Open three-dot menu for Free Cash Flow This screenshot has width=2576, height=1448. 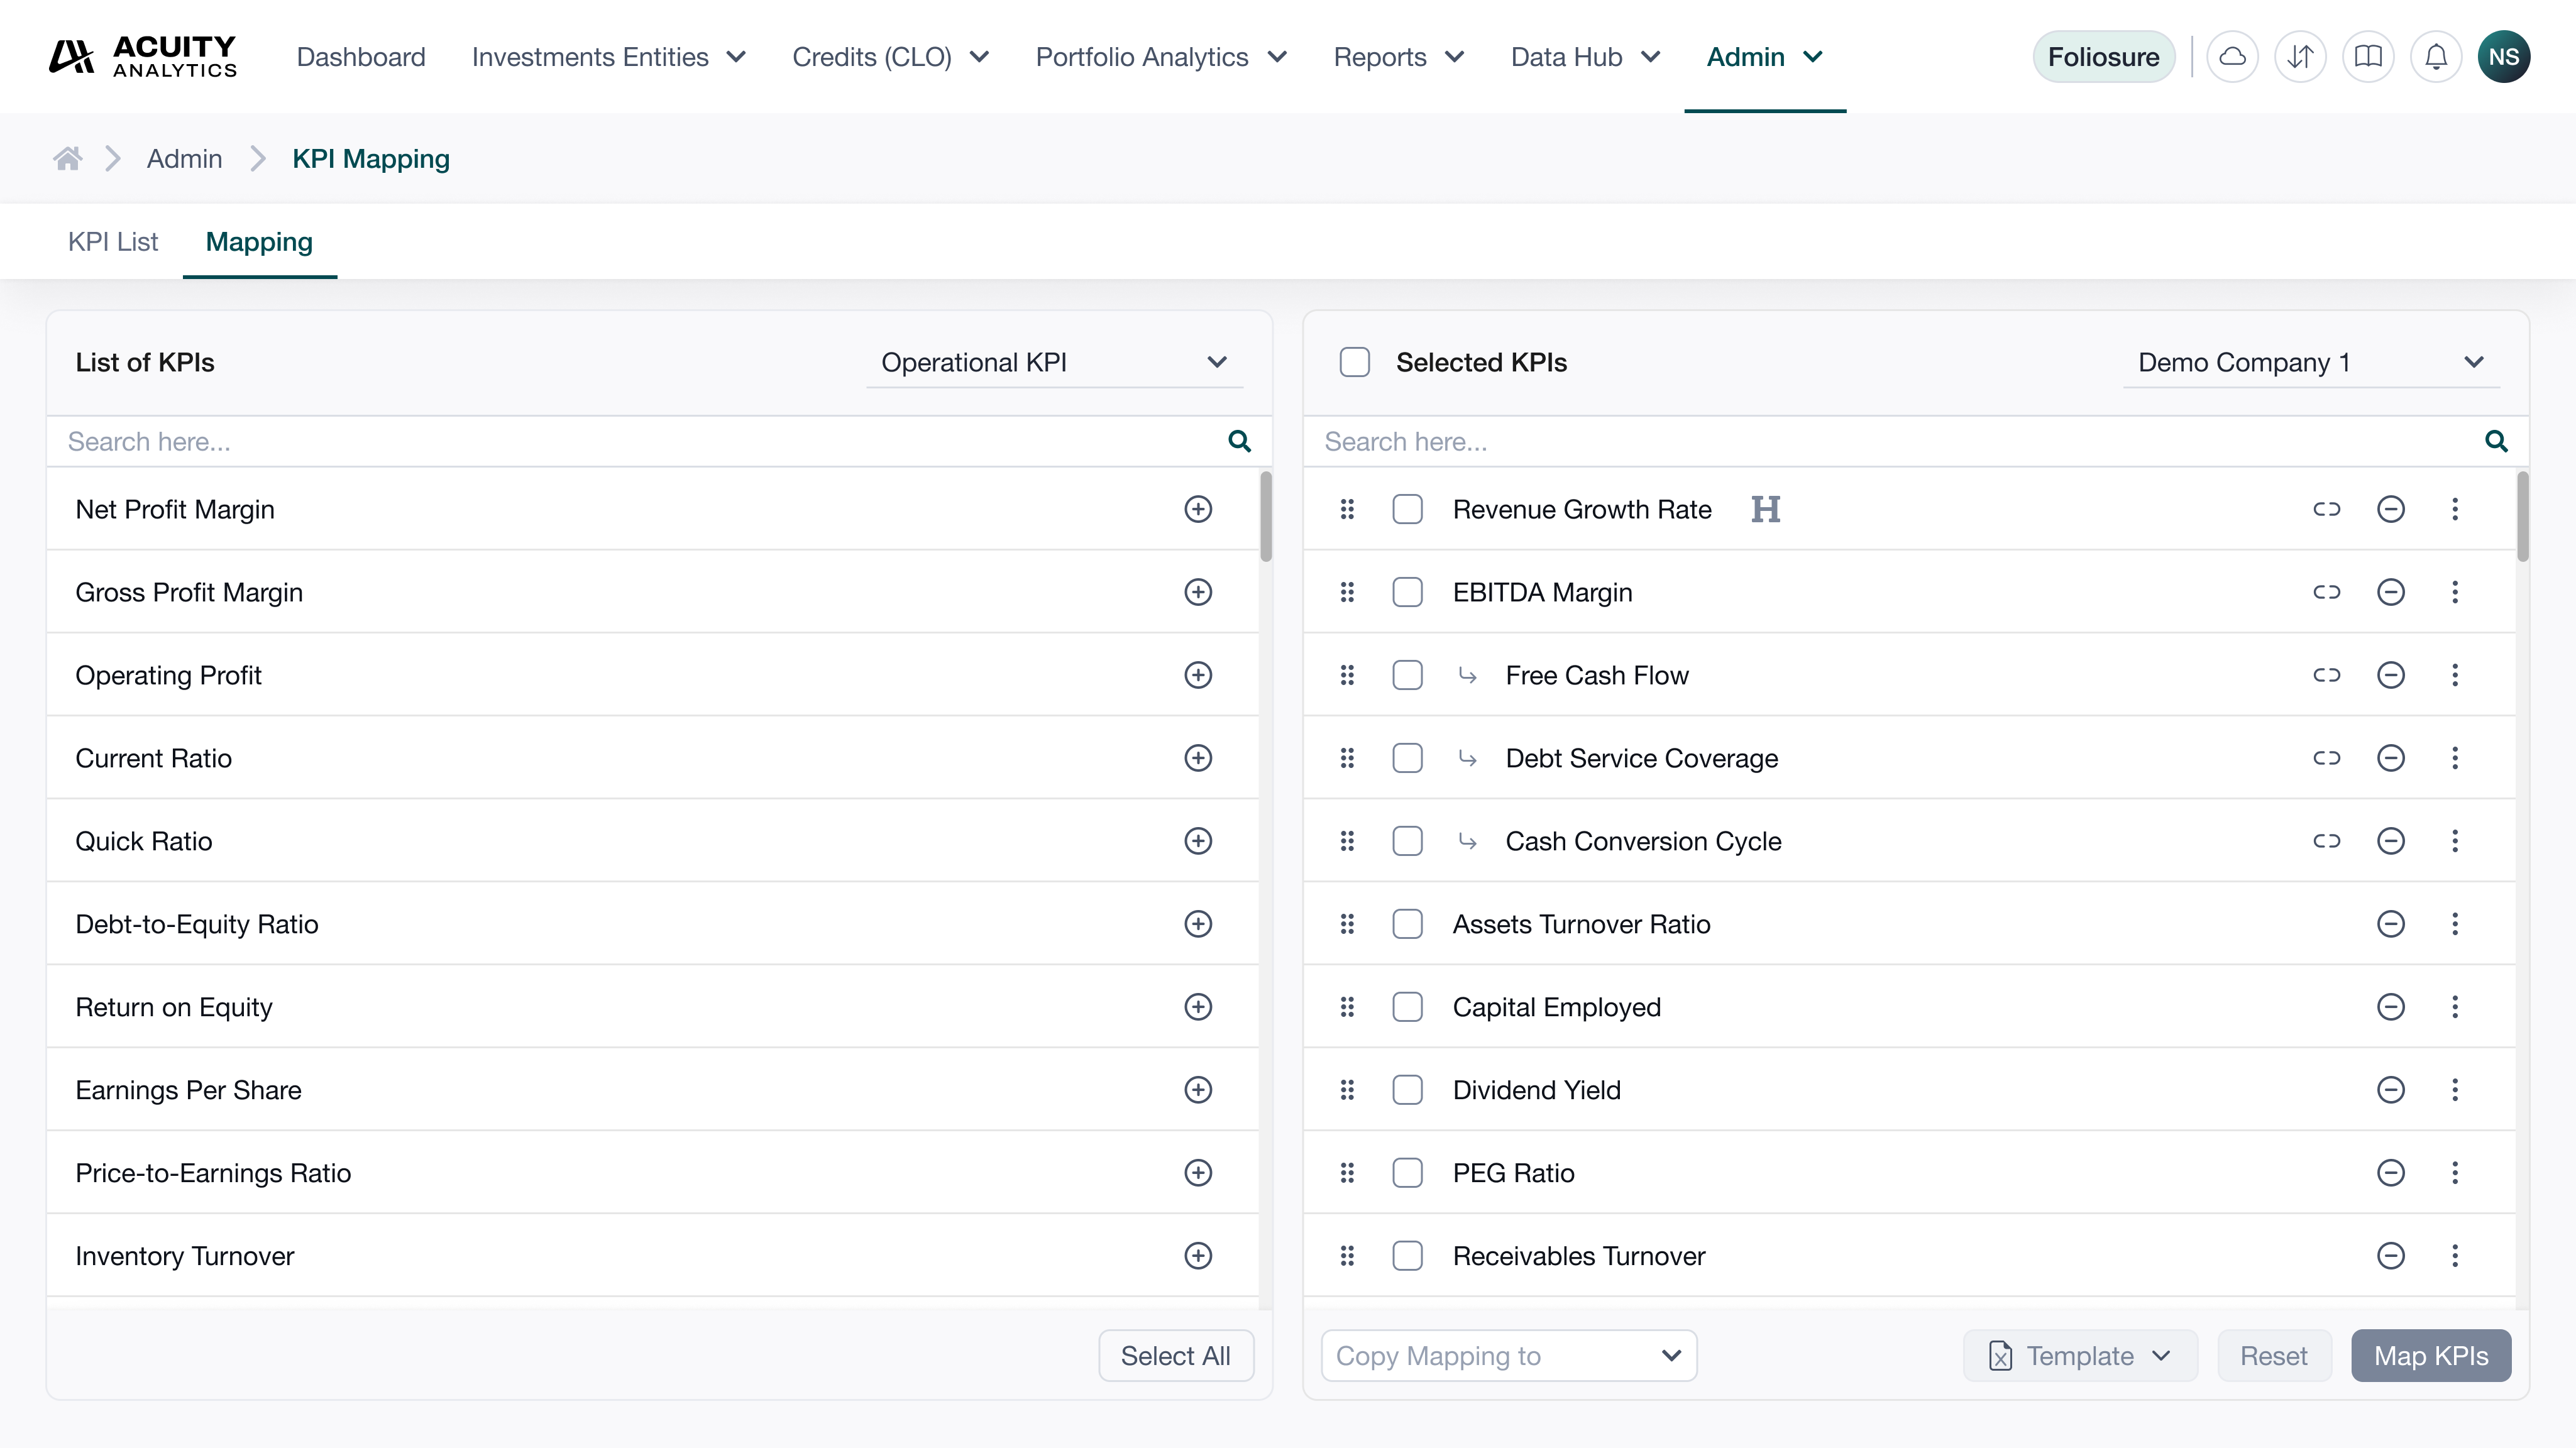[x=2454, y=675]
